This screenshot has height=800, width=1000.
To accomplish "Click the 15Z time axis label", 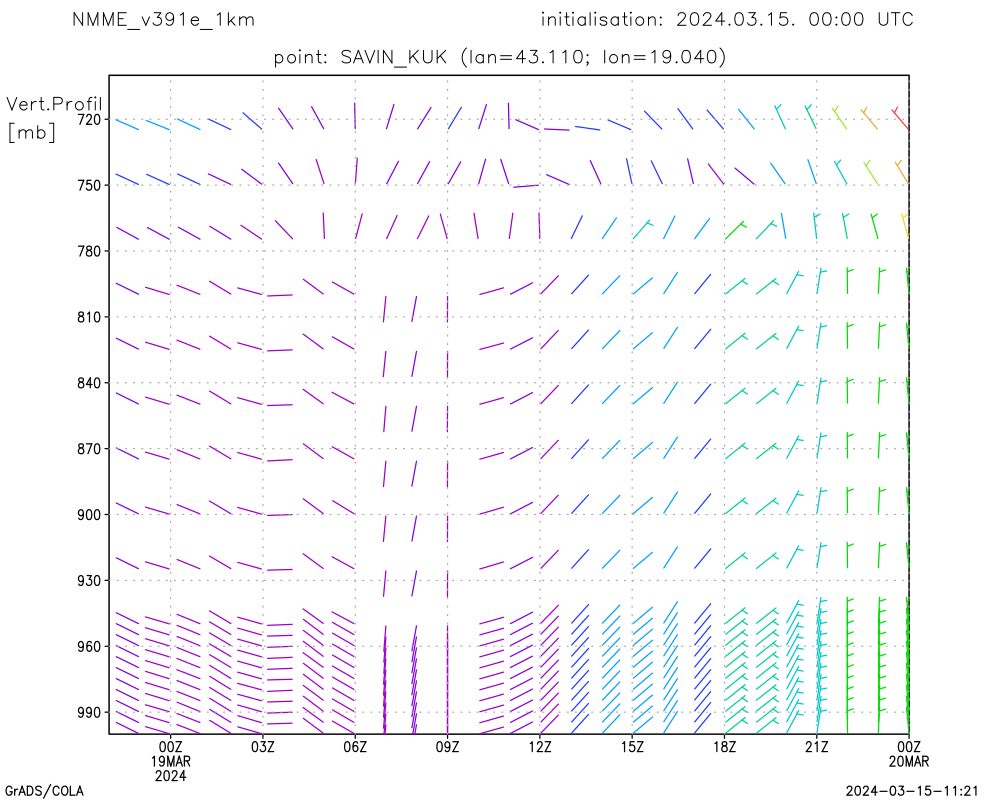I will coord(632,747).
